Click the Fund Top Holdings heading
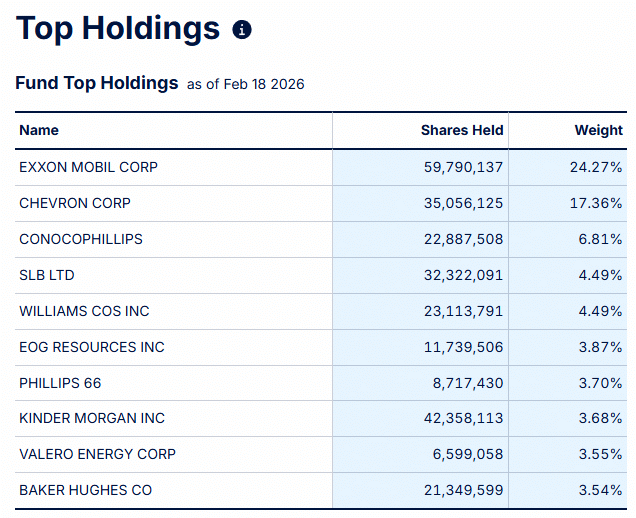 (x=96, y=83)
